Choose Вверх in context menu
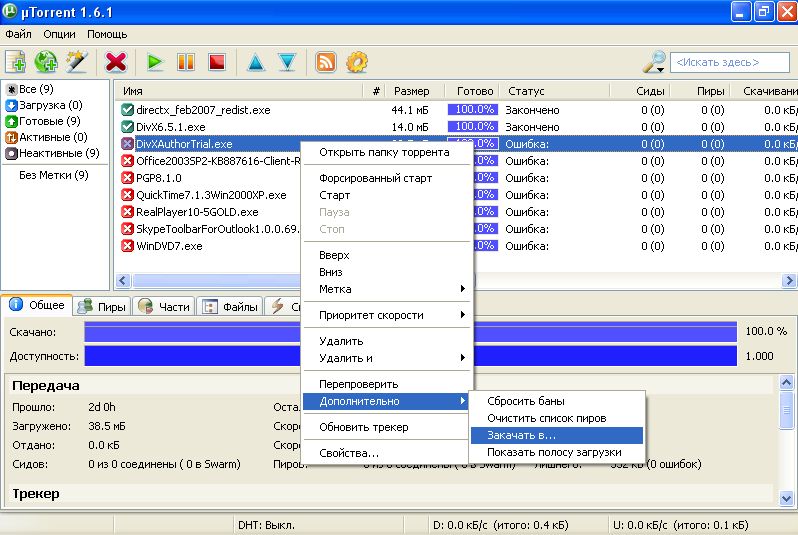This screenshot has height=535, width=798. (x=387, y=255)
